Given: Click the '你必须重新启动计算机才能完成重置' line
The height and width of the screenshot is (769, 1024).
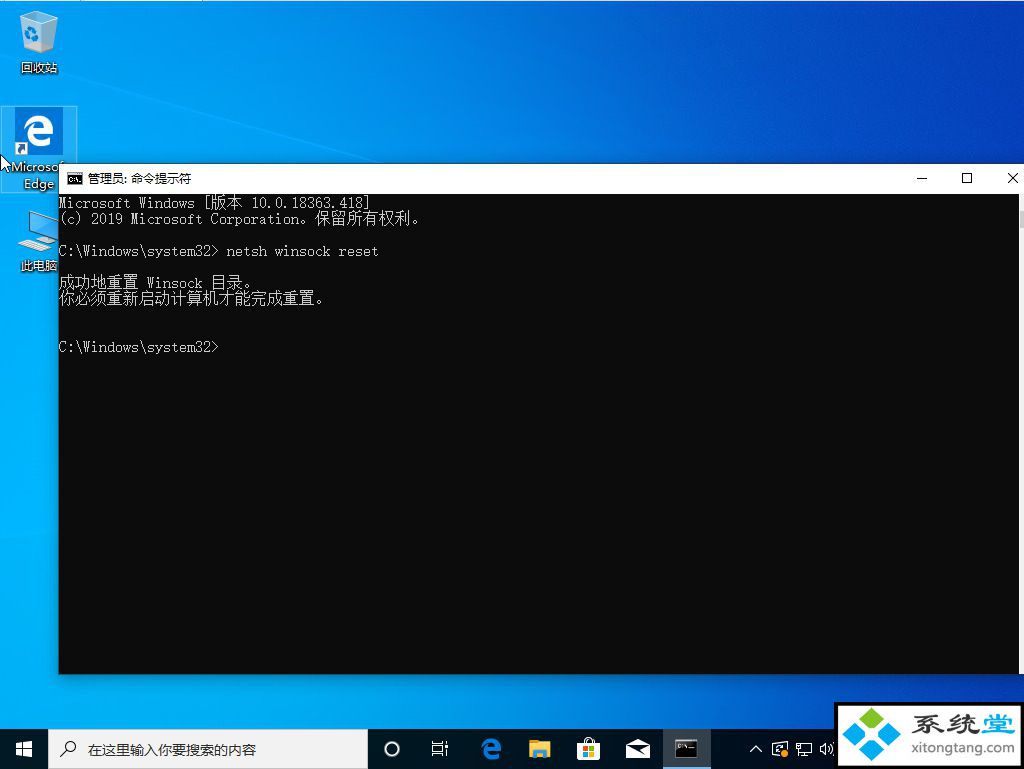Looking at the screenshot, I should click(191, 299).
